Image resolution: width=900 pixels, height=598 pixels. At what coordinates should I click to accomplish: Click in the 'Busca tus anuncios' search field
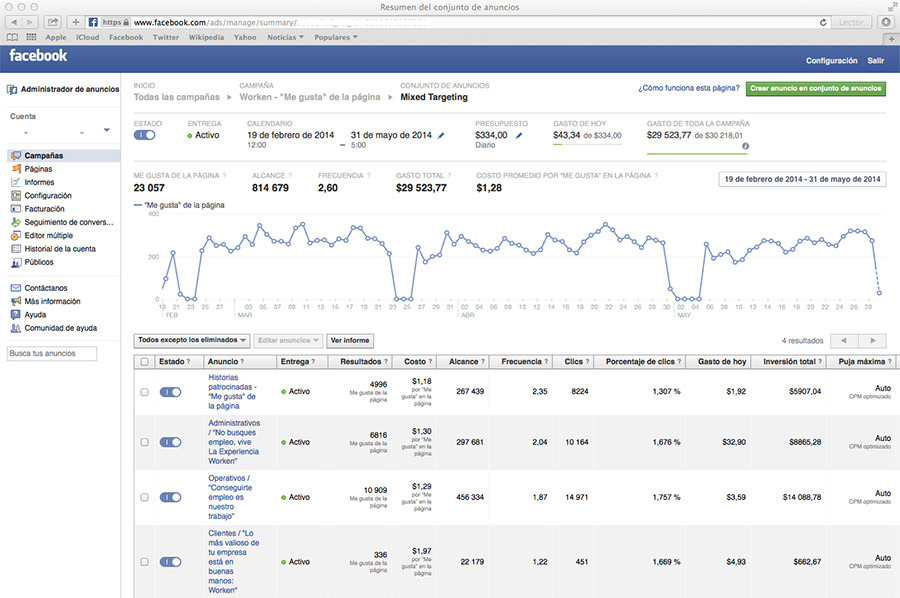pyautogui.click(x=52, y=353)
